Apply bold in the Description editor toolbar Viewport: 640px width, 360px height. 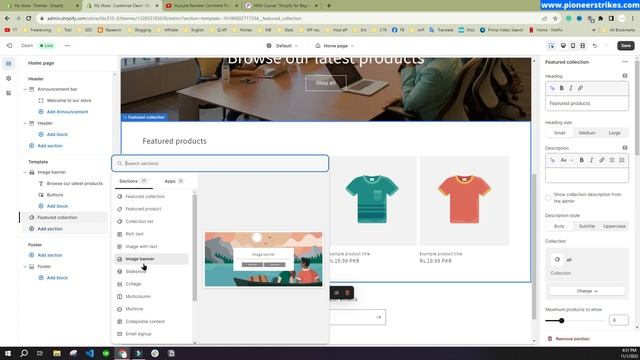pos(582,160)
